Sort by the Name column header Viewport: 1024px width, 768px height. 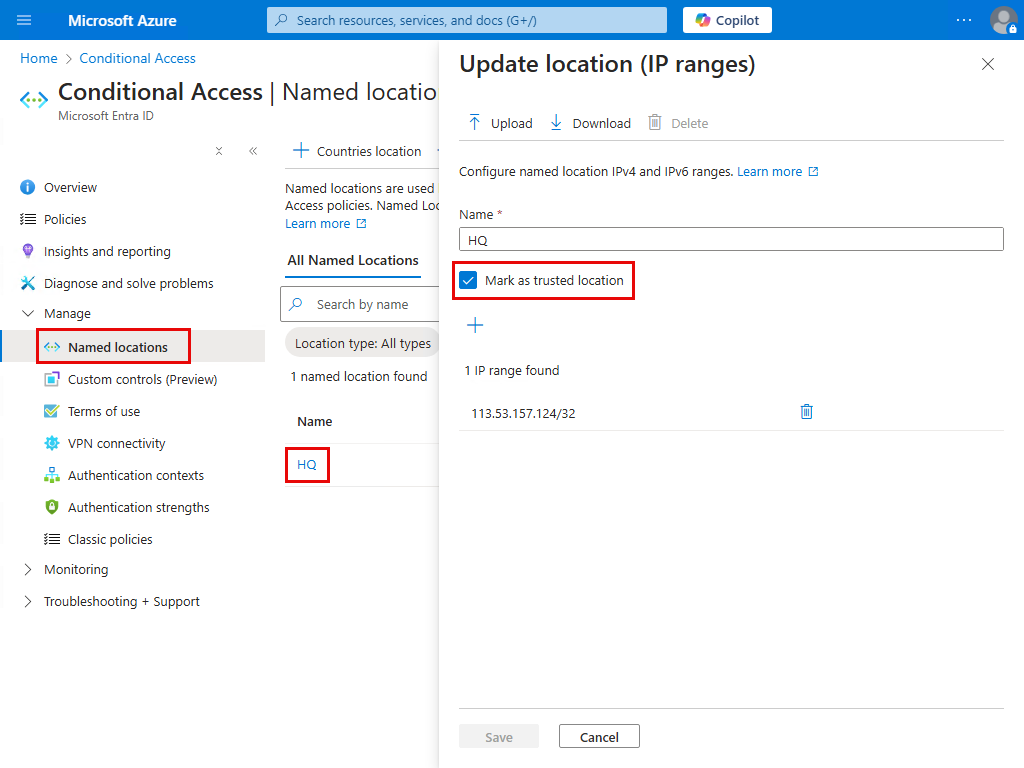point(315,421)
